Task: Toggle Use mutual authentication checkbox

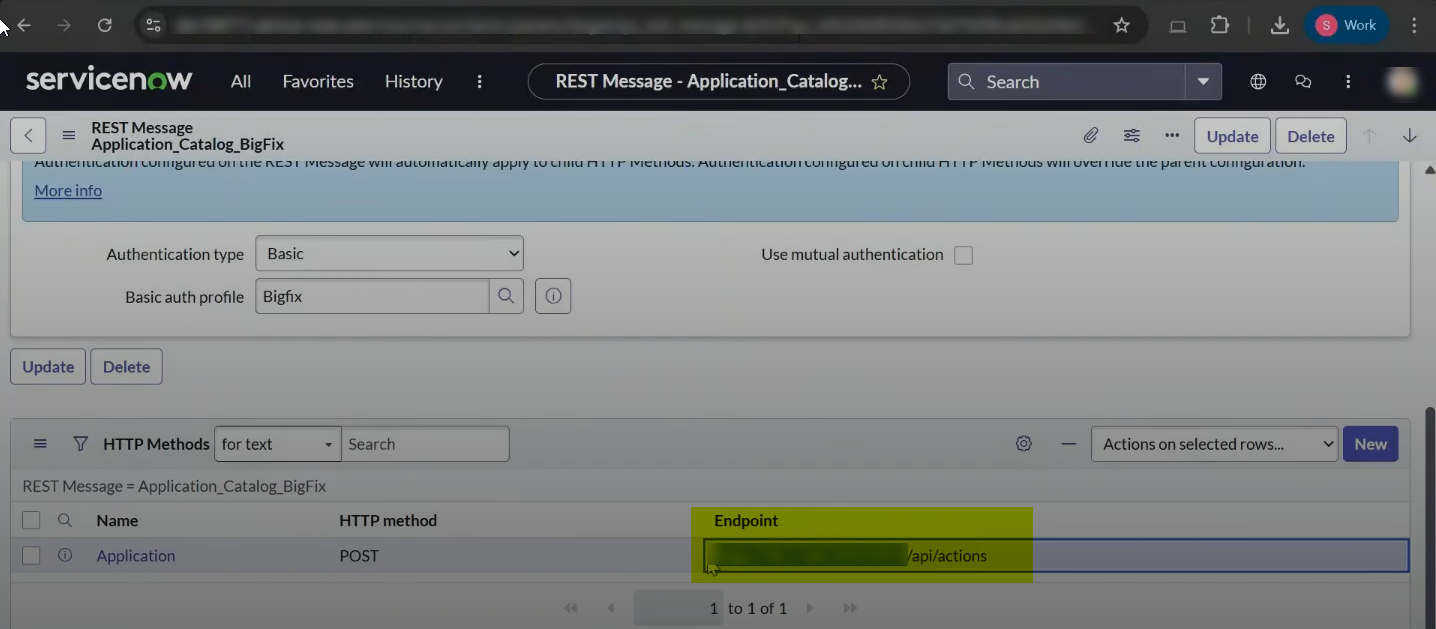Action: [963, 255]
